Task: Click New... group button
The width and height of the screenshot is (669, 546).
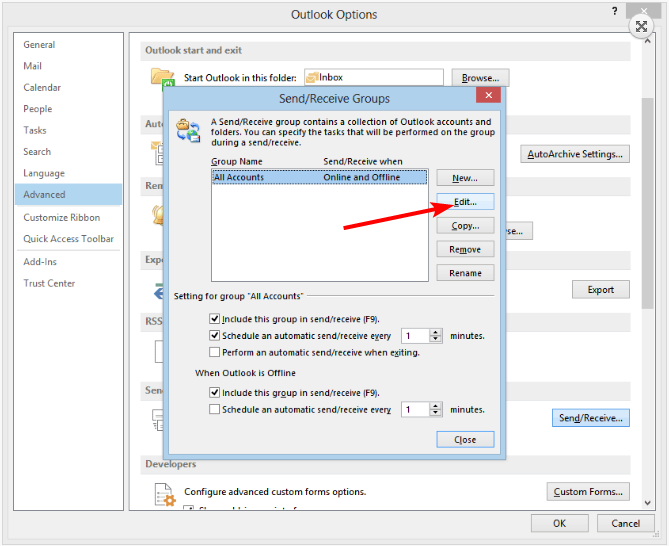Action: tap(465, 178)
